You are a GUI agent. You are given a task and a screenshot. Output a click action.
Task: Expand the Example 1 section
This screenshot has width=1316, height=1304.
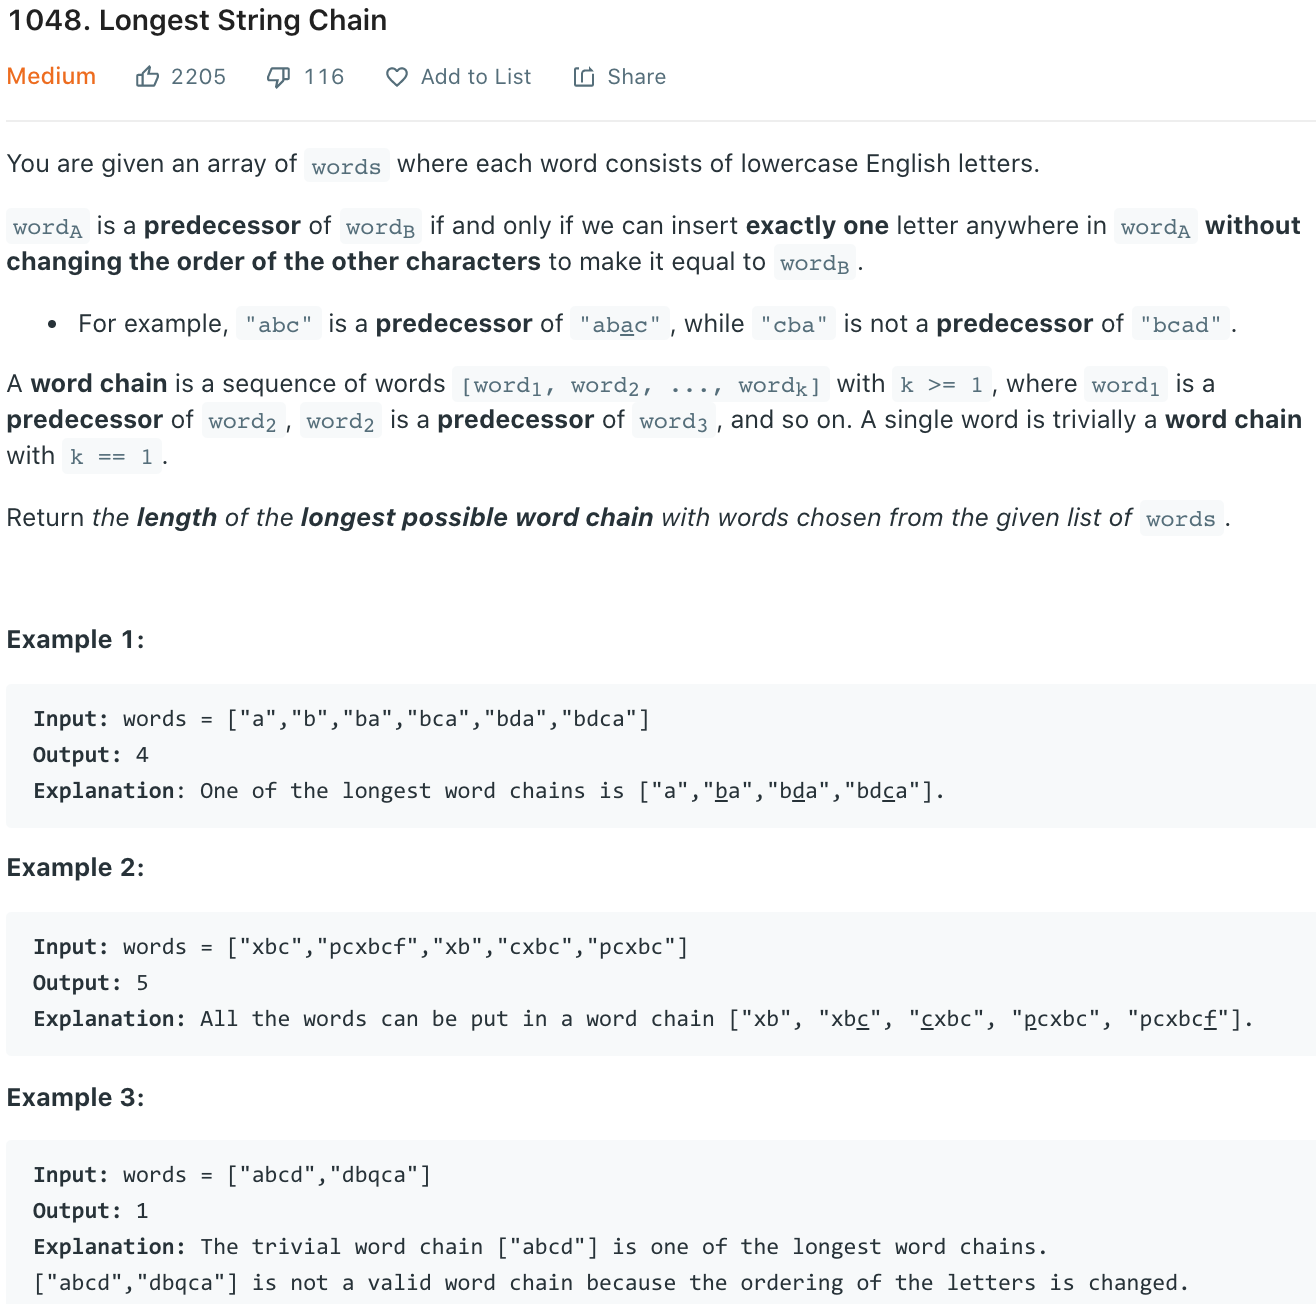(x=75, y=639)
